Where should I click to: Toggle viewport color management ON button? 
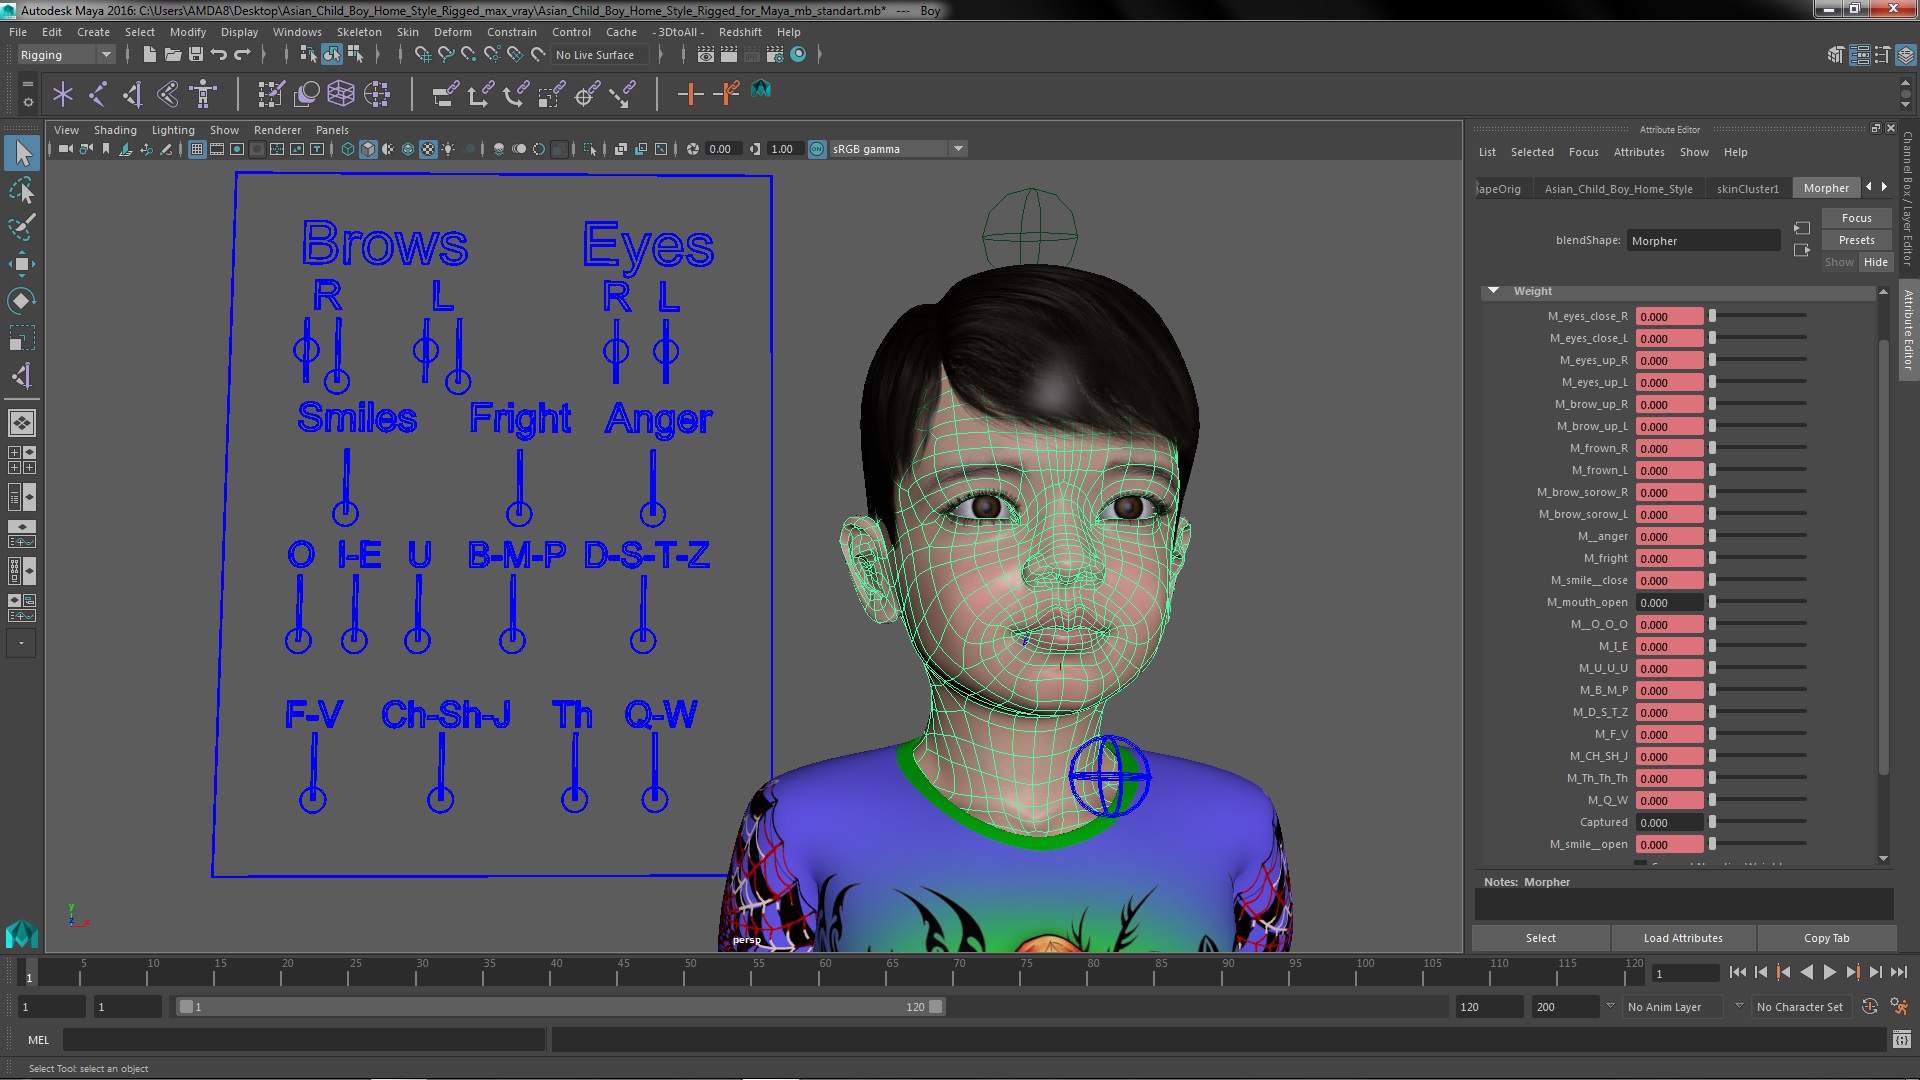coord(817,149)
